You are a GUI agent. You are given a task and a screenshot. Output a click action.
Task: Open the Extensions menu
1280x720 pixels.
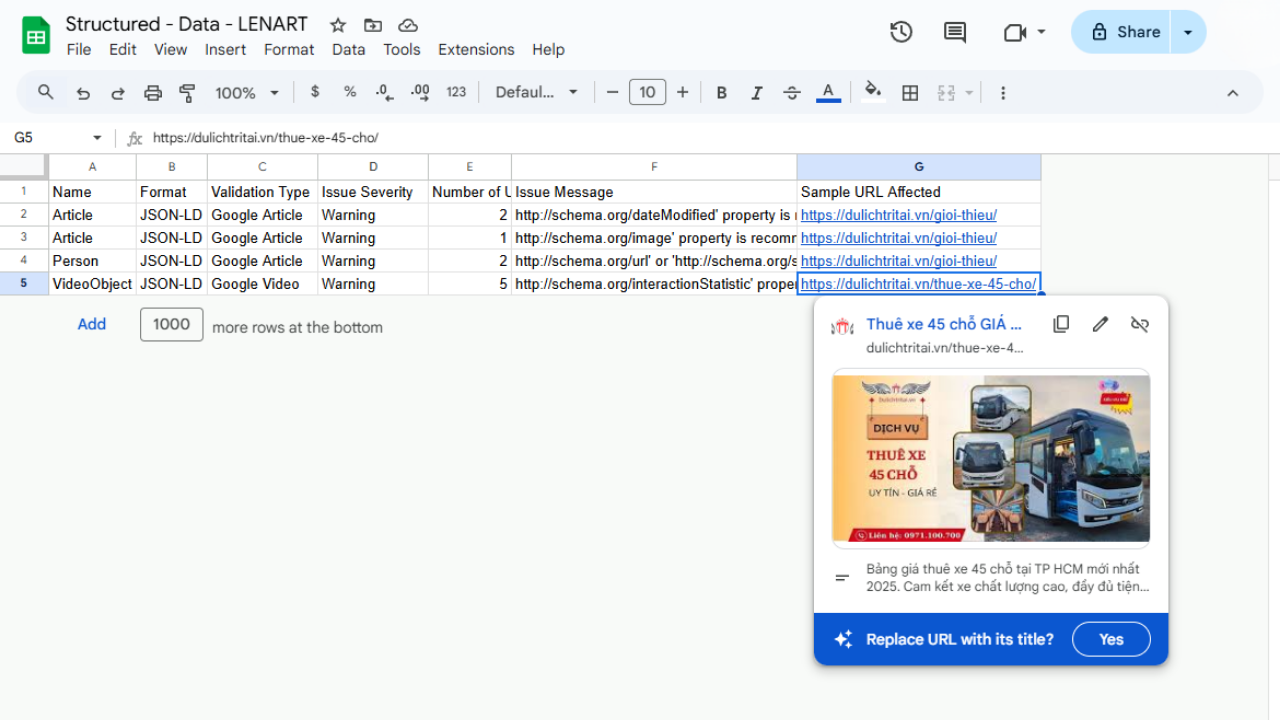tap(476, 49)
